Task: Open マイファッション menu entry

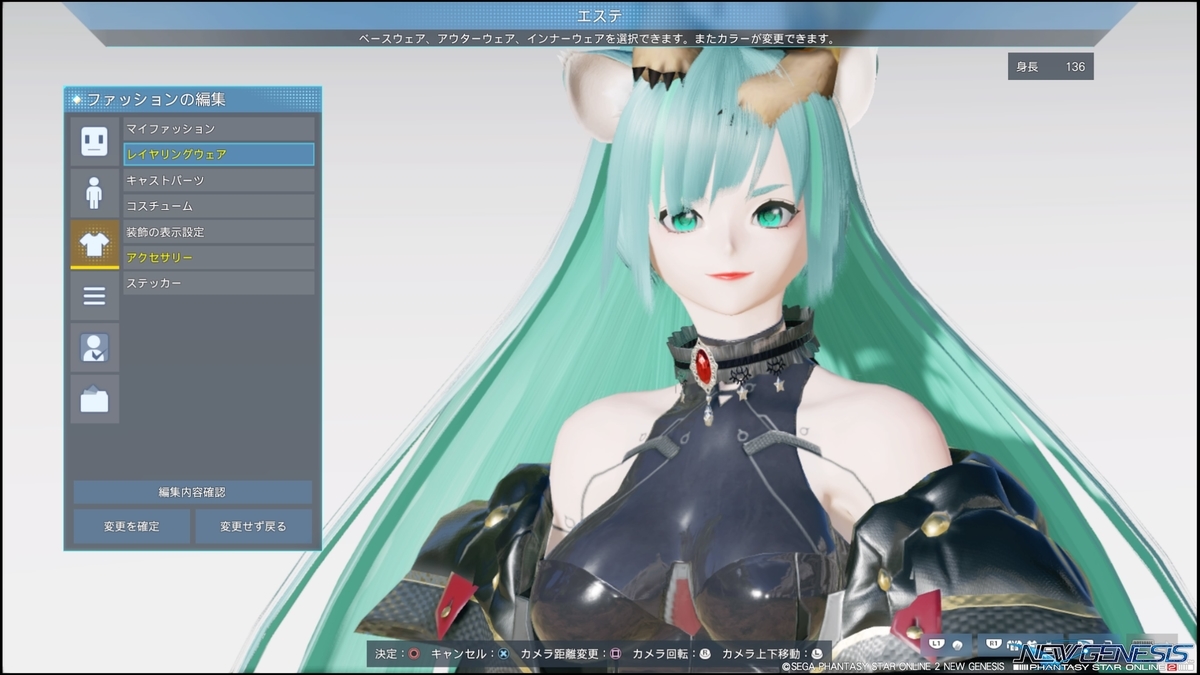Action: pos(218,129)
